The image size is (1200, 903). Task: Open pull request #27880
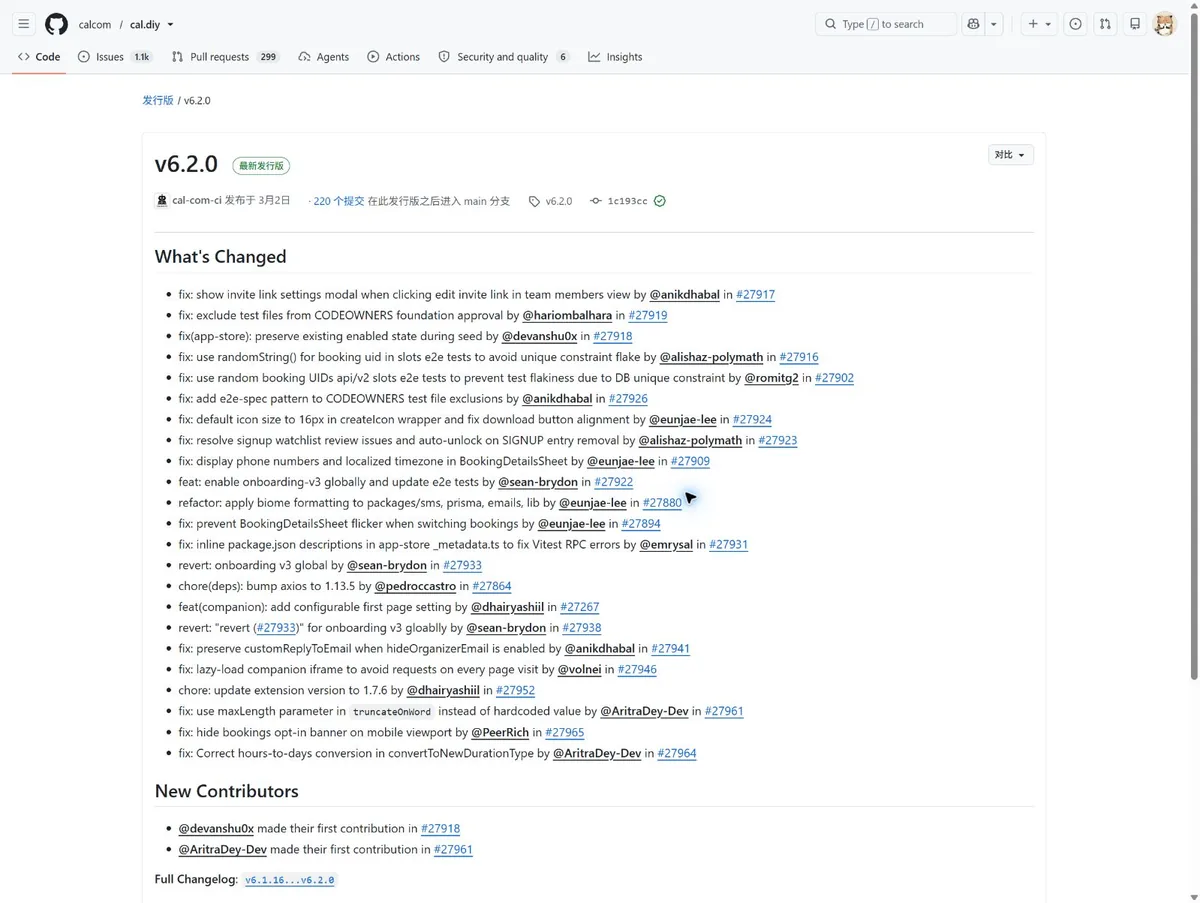662,503
